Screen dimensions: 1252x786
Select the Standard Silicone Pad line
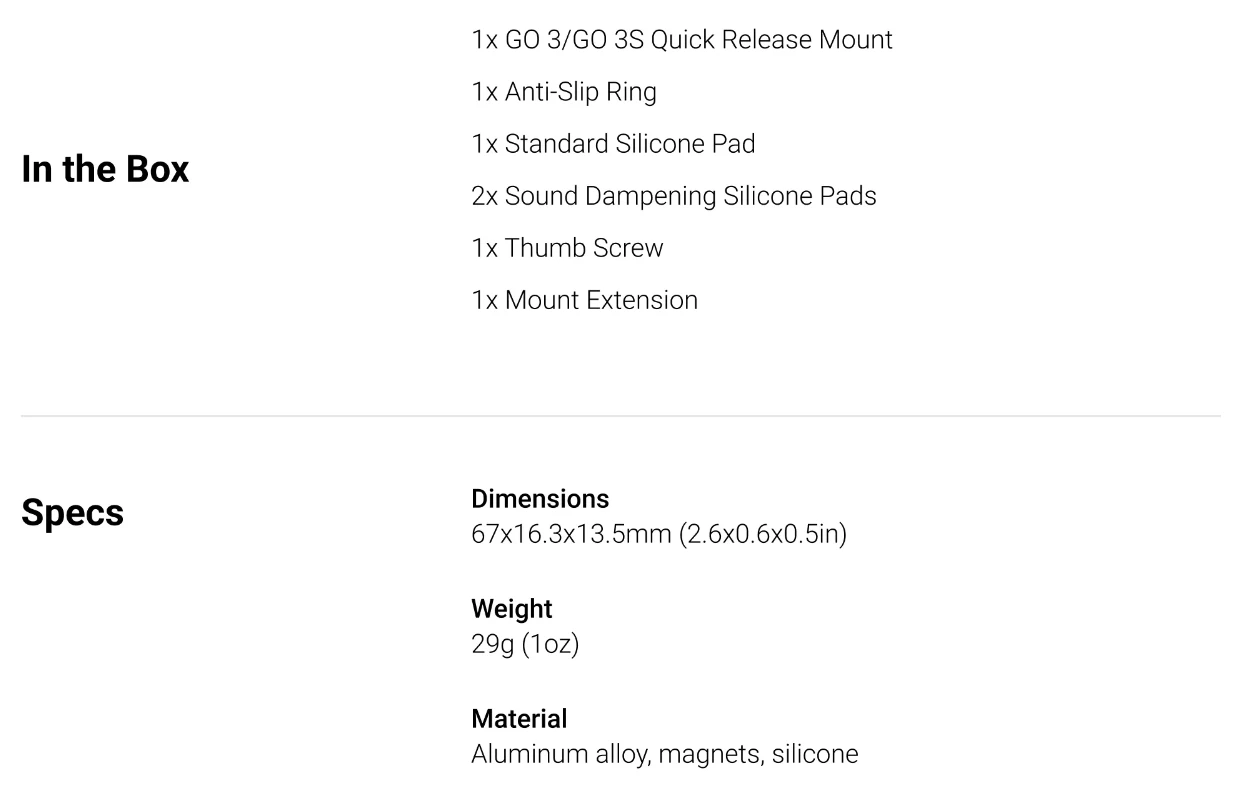tap(613, 144)
